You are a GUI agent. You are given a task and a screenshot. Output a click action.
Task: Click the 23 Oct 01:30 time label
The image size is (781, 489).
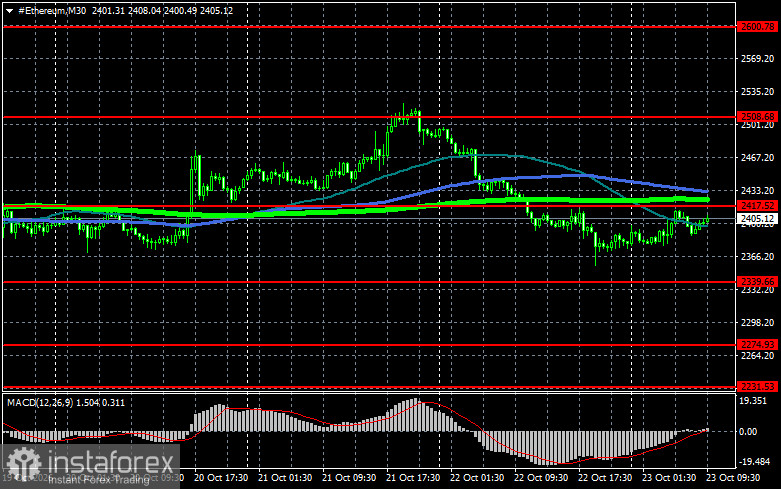coord(669,478)
